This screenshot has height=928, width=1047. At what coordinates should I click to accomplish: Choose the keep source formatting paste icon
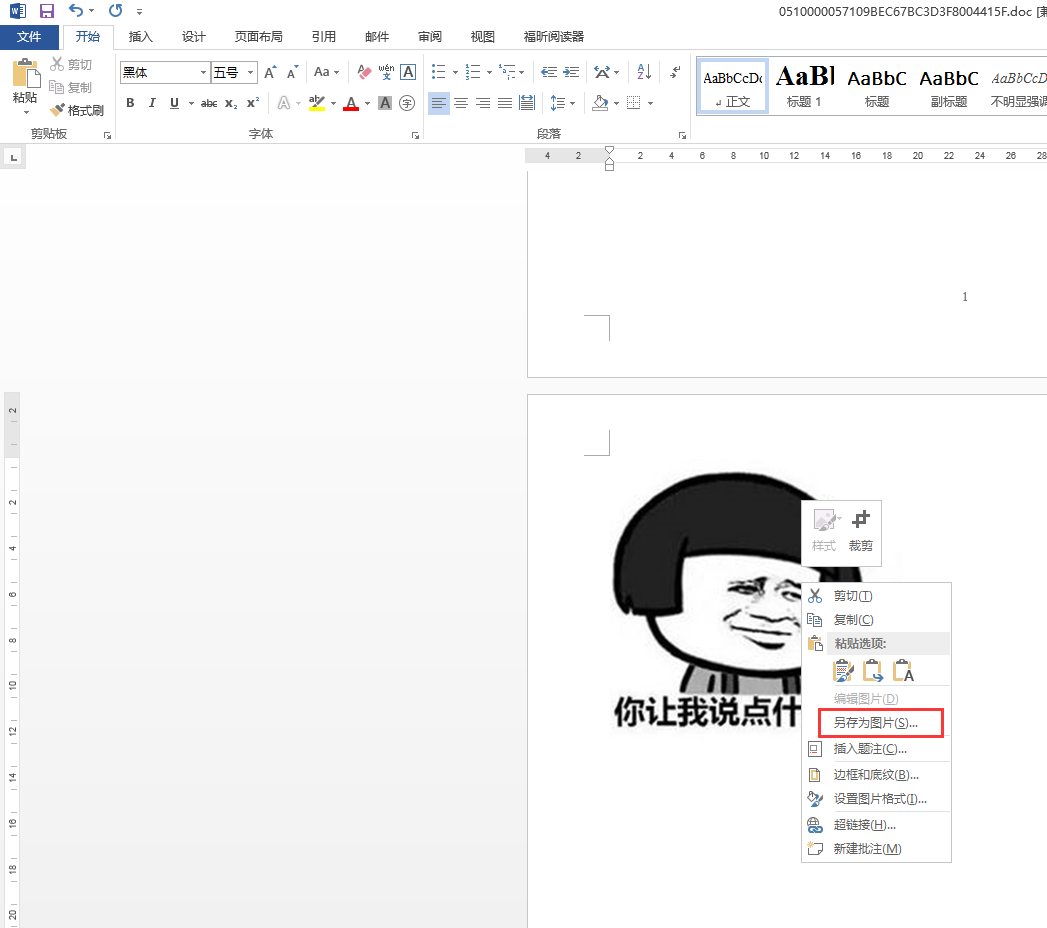coord(843,670)
